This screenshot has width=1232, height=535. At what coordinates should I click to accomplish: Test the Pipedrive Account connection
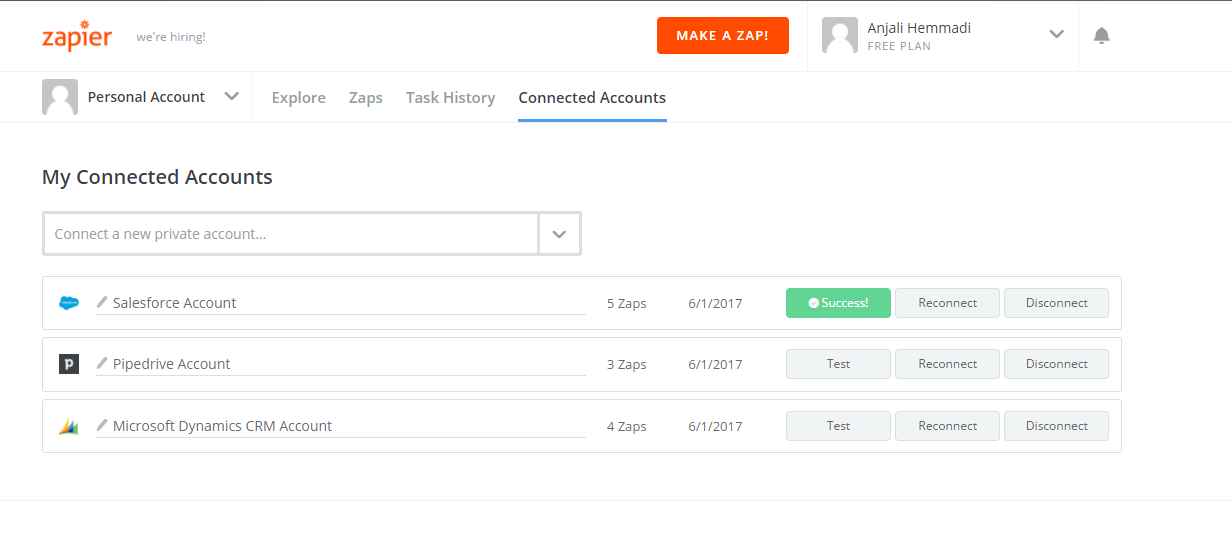point(838,364)
